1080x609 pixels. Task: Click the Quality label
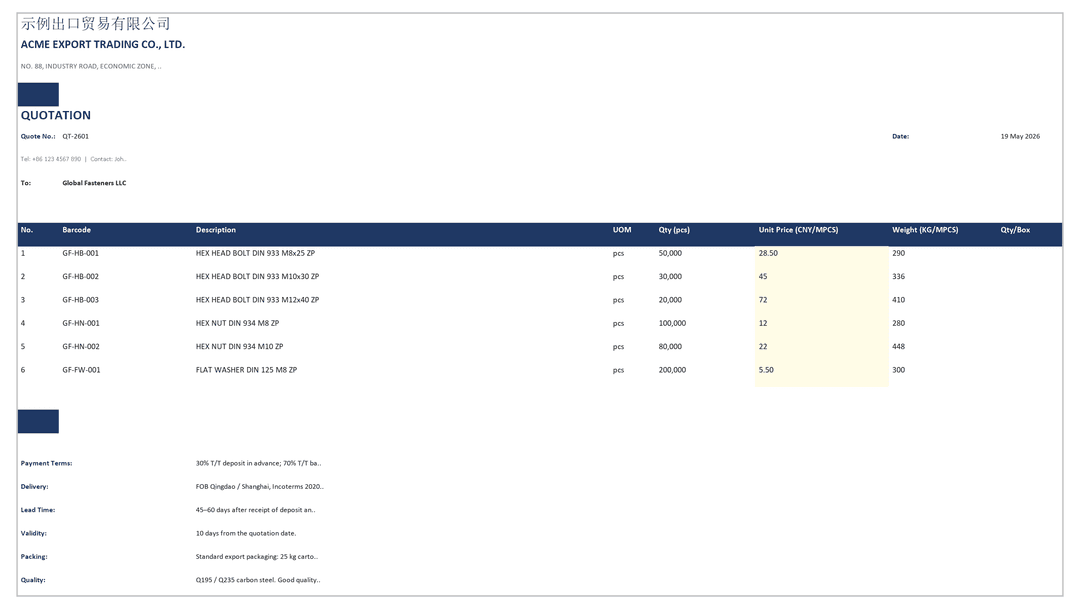(33, 580)
